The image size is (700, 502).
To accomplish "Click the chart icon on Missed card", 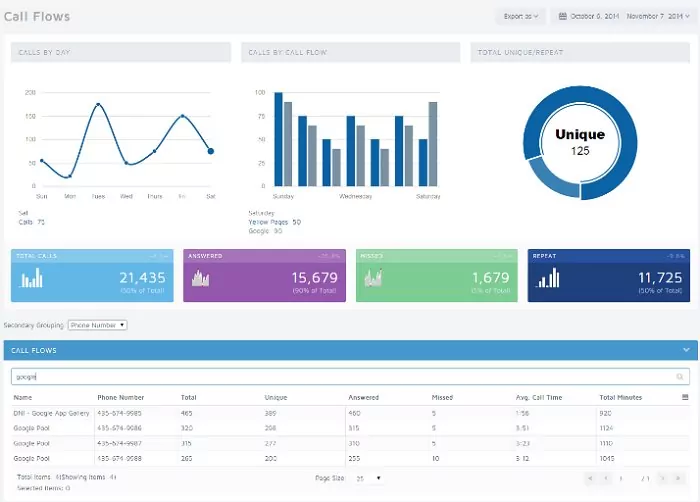I will pyautogui.click(x=375, y=277).
